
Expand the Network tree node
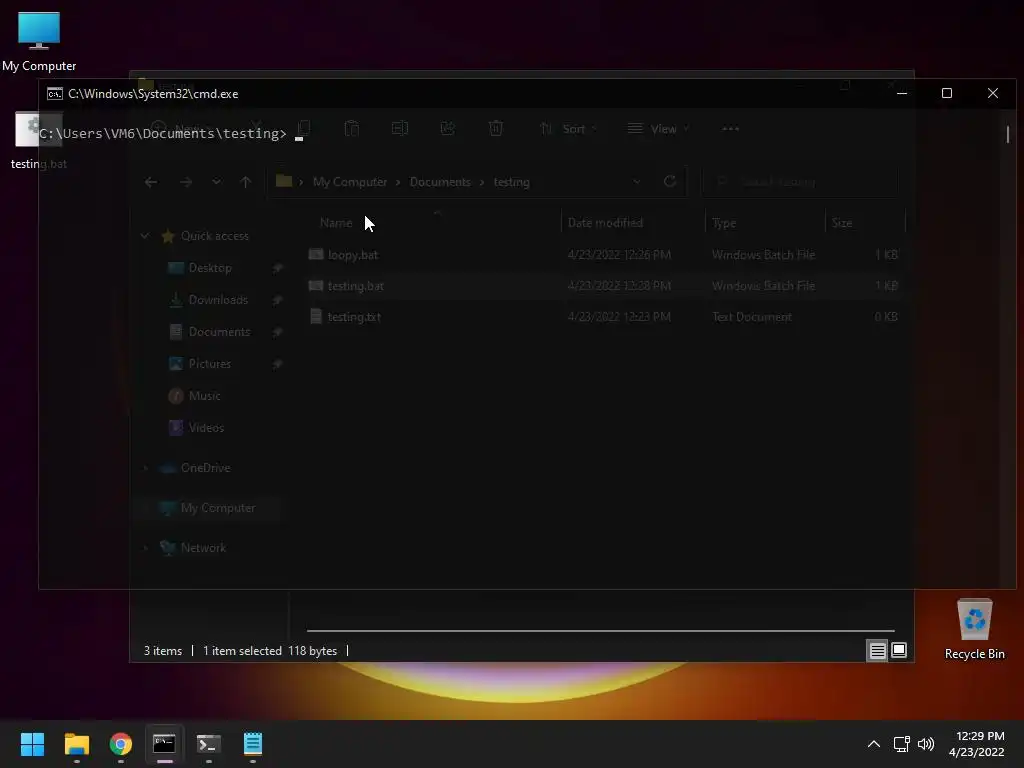point(145,547)
